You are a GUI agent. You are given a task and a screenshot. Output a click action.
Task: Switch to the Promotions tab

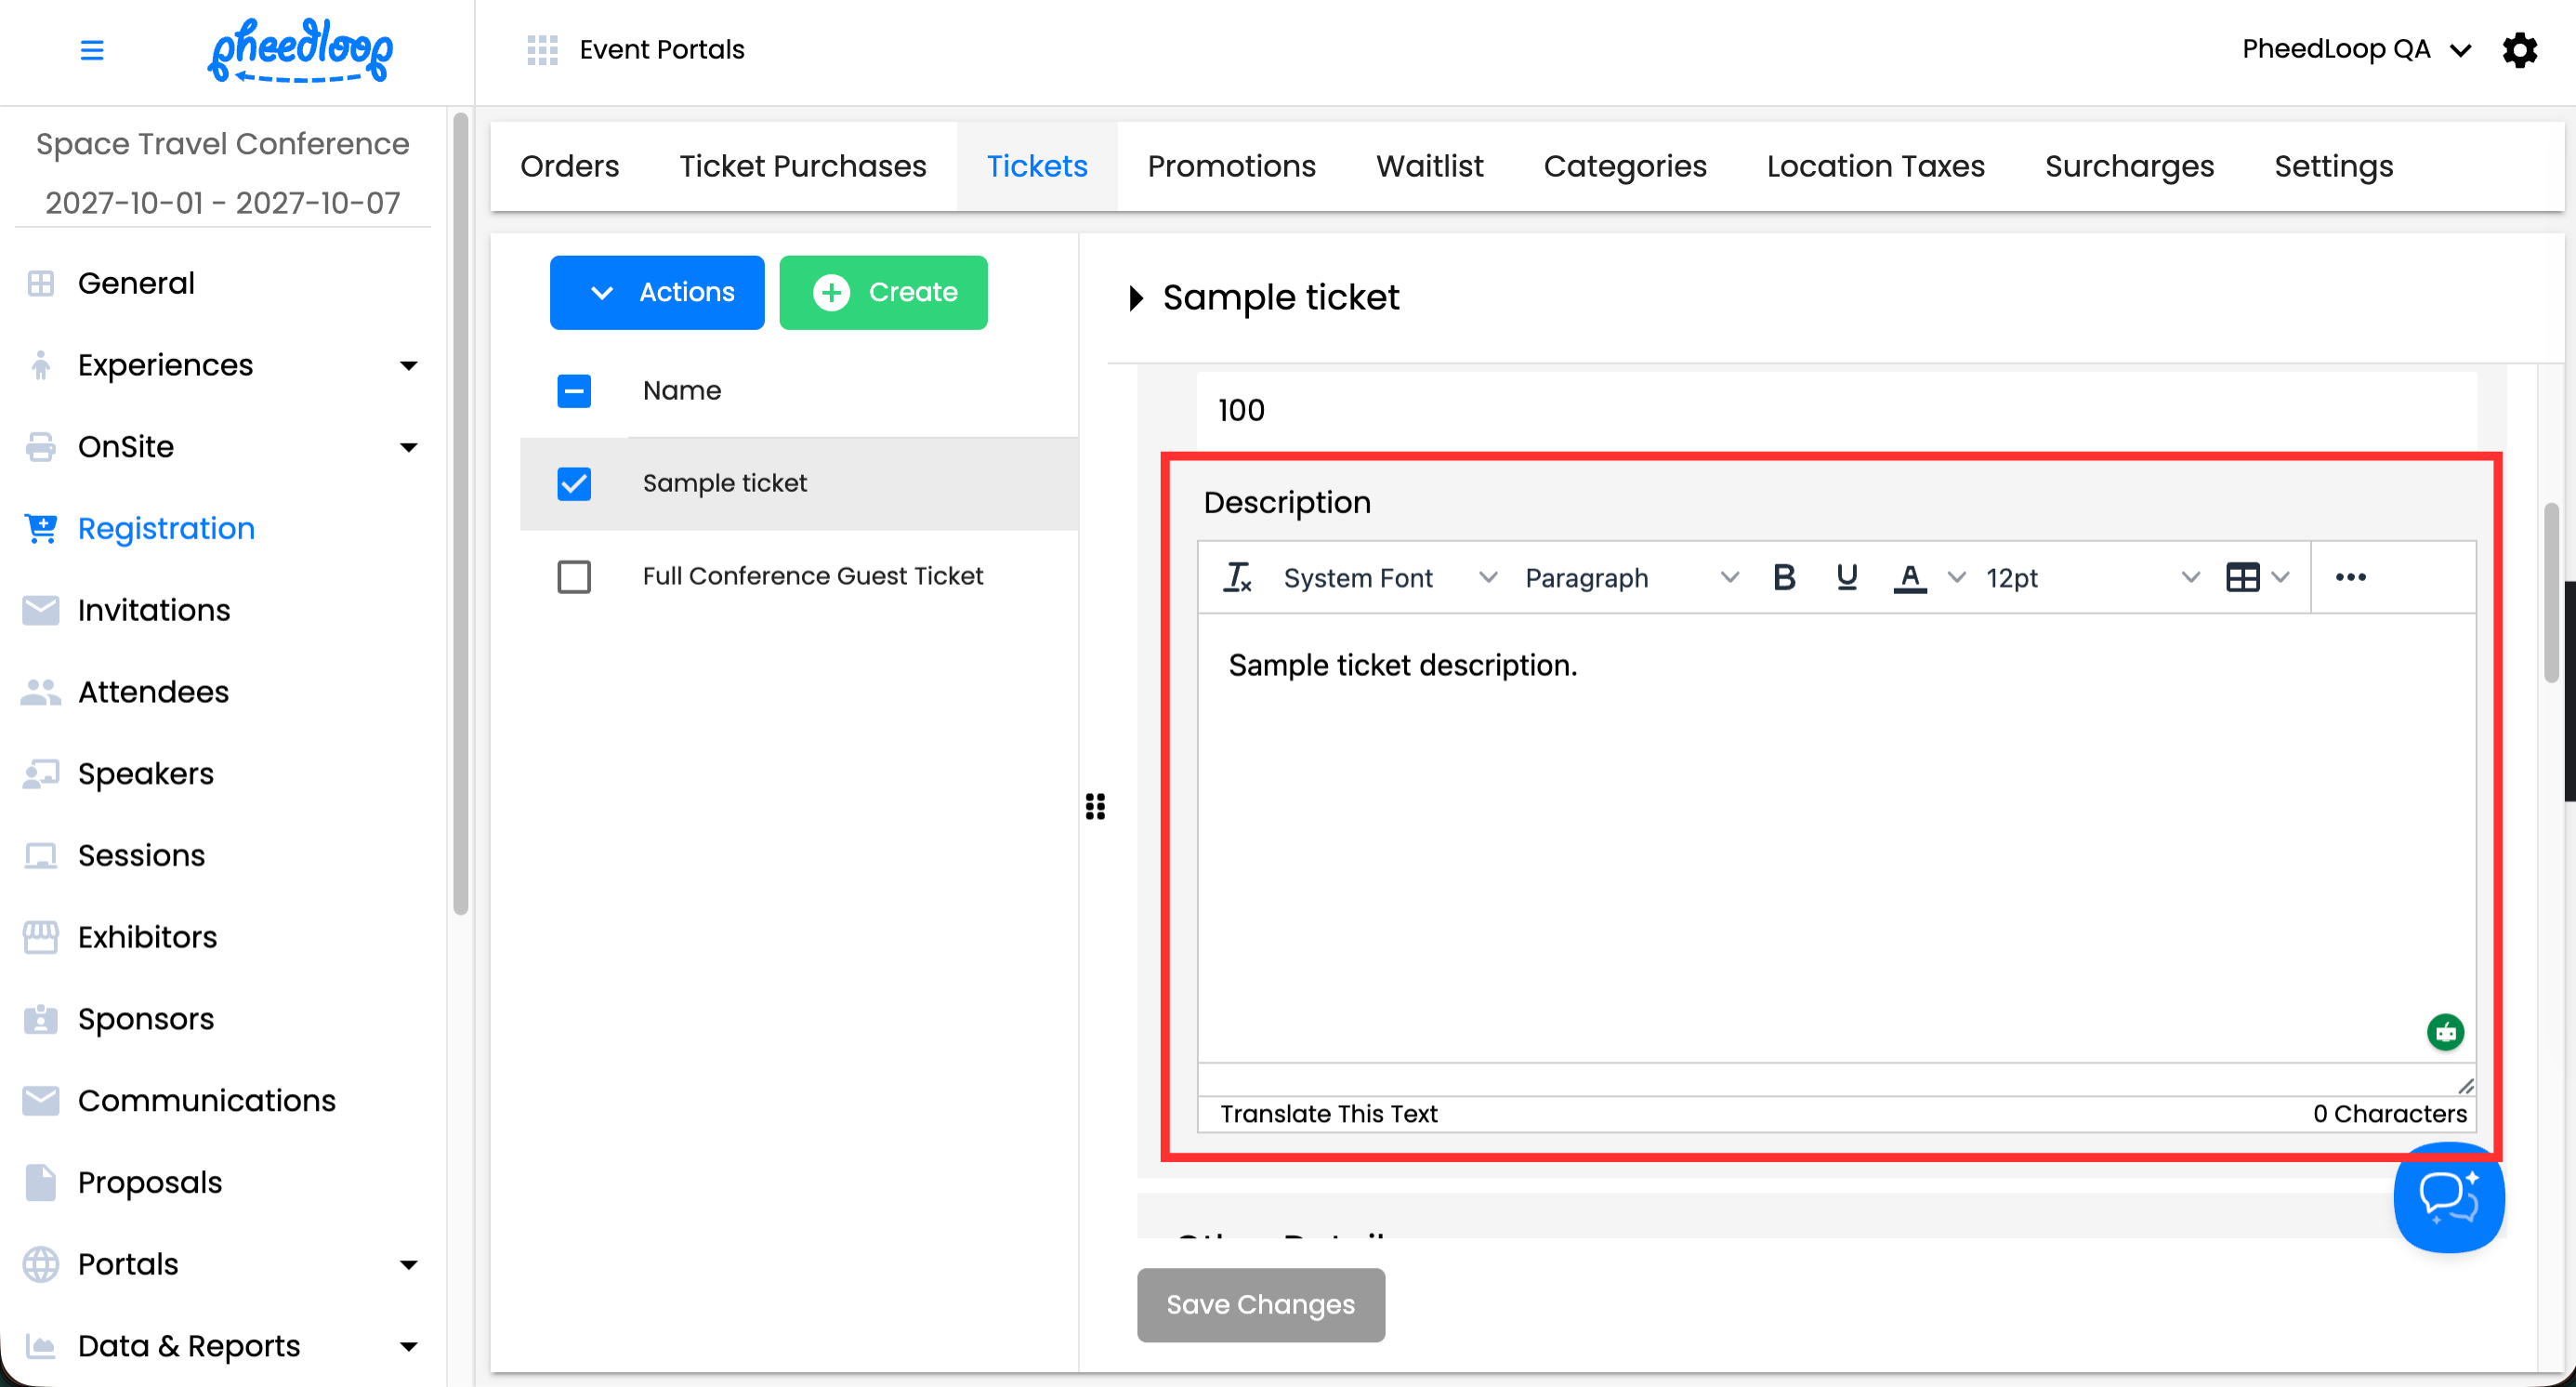click(1231, 166)
